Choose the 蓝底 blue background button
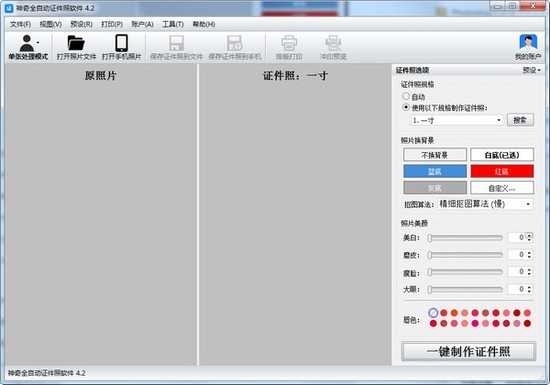The image size is (550, 385). coord(435,171)
